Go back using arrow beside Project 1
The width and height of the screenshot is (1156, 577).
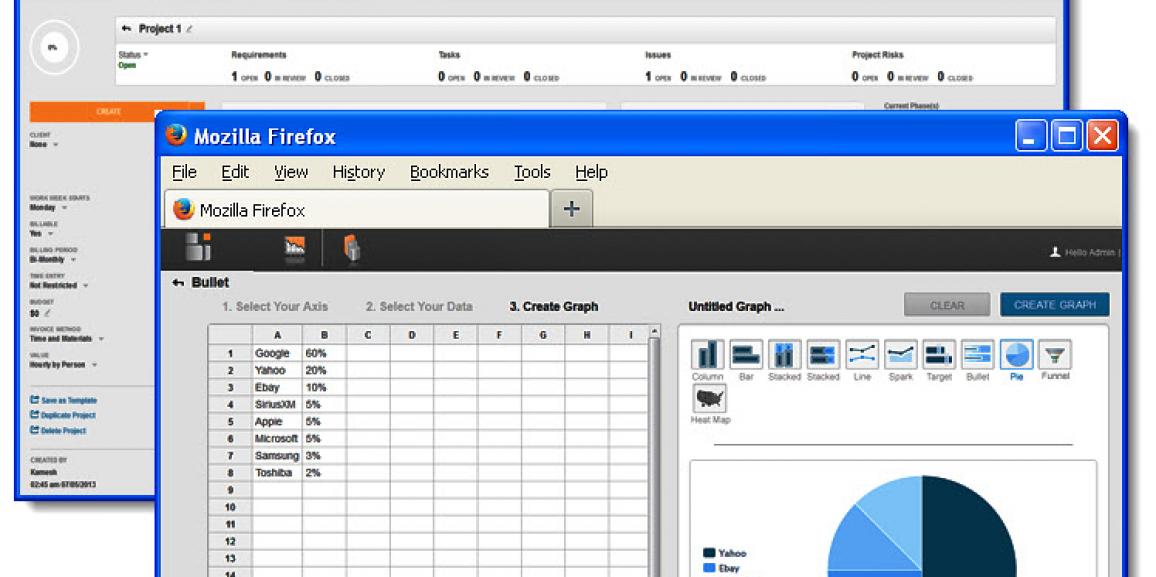(126, 29)
